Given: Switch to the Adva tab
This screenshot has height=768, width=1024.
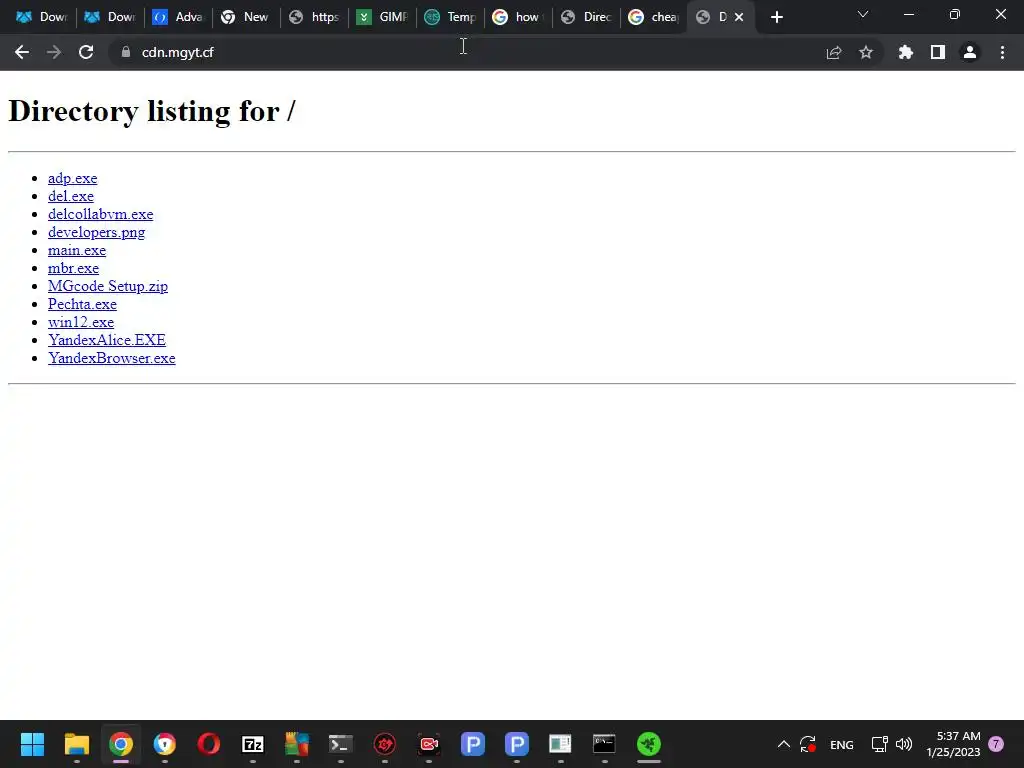Looking at the screenshot, I should click(178, 17).
